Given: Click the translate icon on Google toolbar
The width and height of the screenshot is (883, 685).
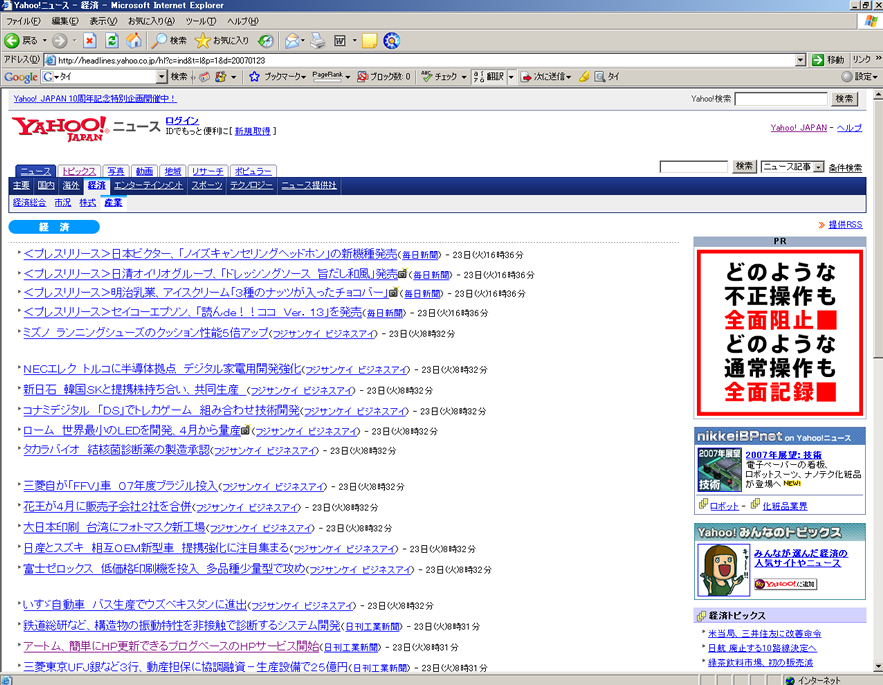Looking at the screenshot, I should [x=479, y=77].
